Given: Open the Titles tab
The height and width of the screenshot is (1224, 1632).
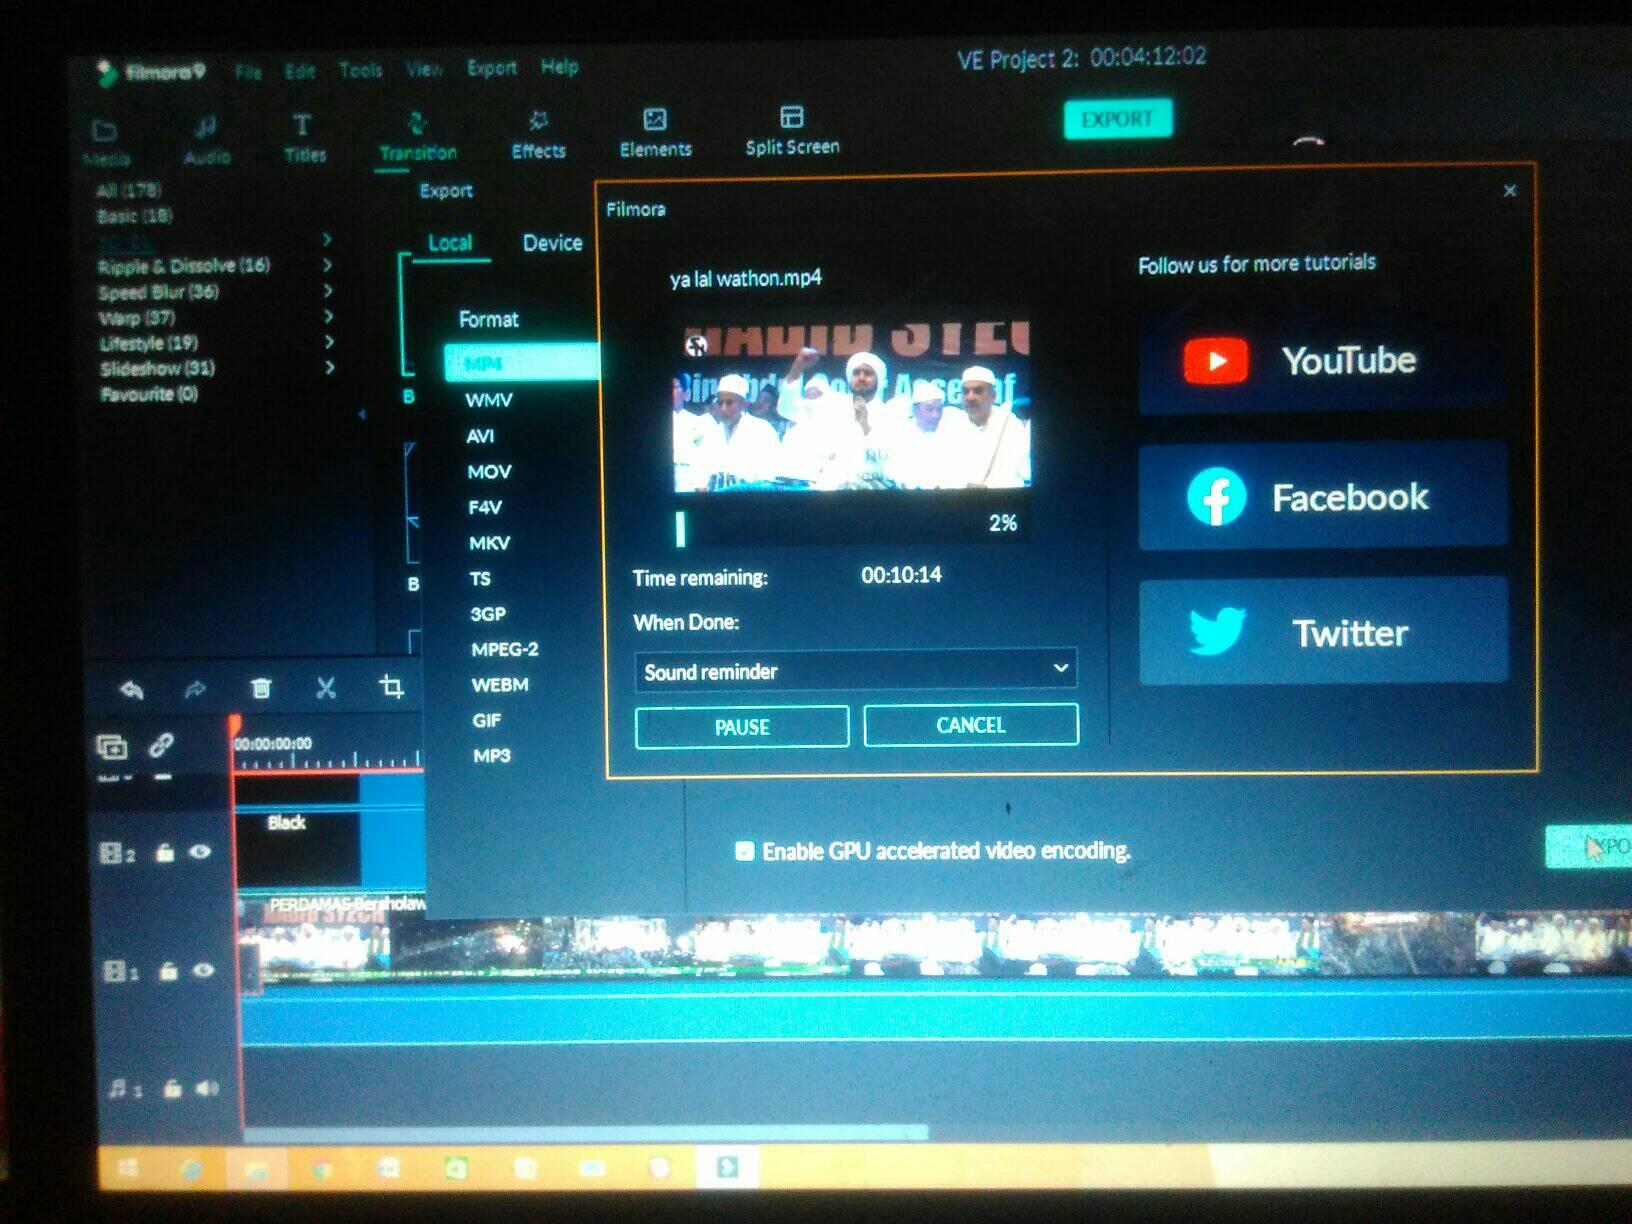Looking at the screenshot, I should click(304, 138).
